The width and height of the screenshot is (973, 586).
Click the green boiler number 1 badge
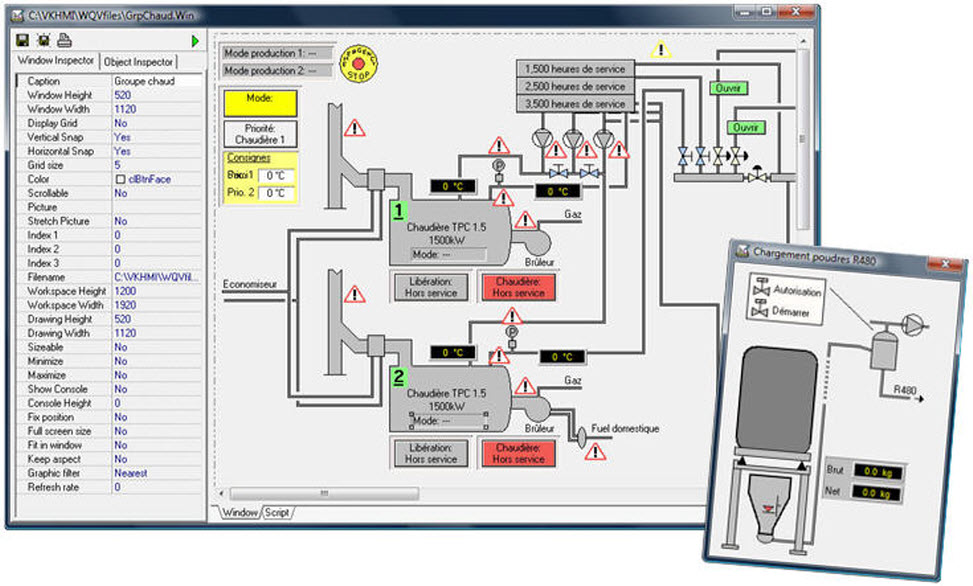point(398,210)
